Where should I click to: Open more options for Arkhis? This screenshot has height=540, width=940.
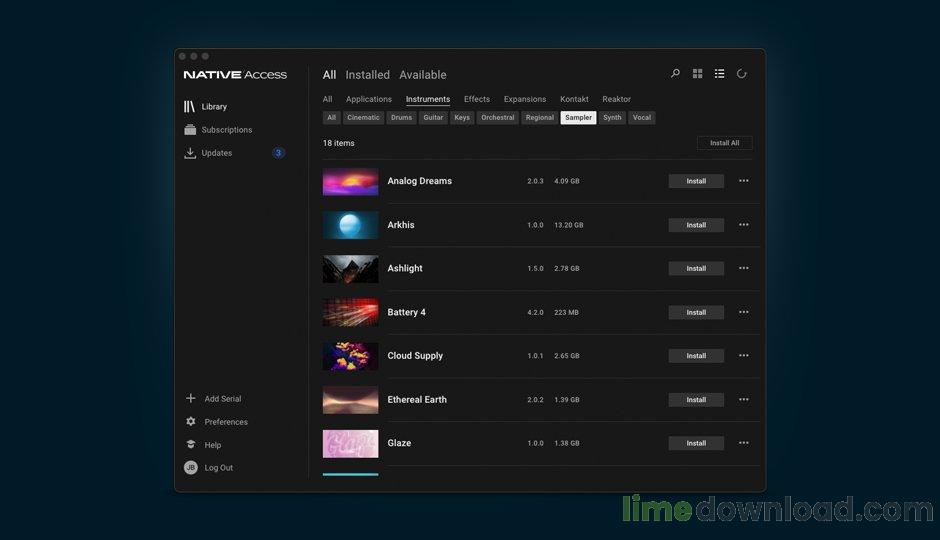pos(743,225)
